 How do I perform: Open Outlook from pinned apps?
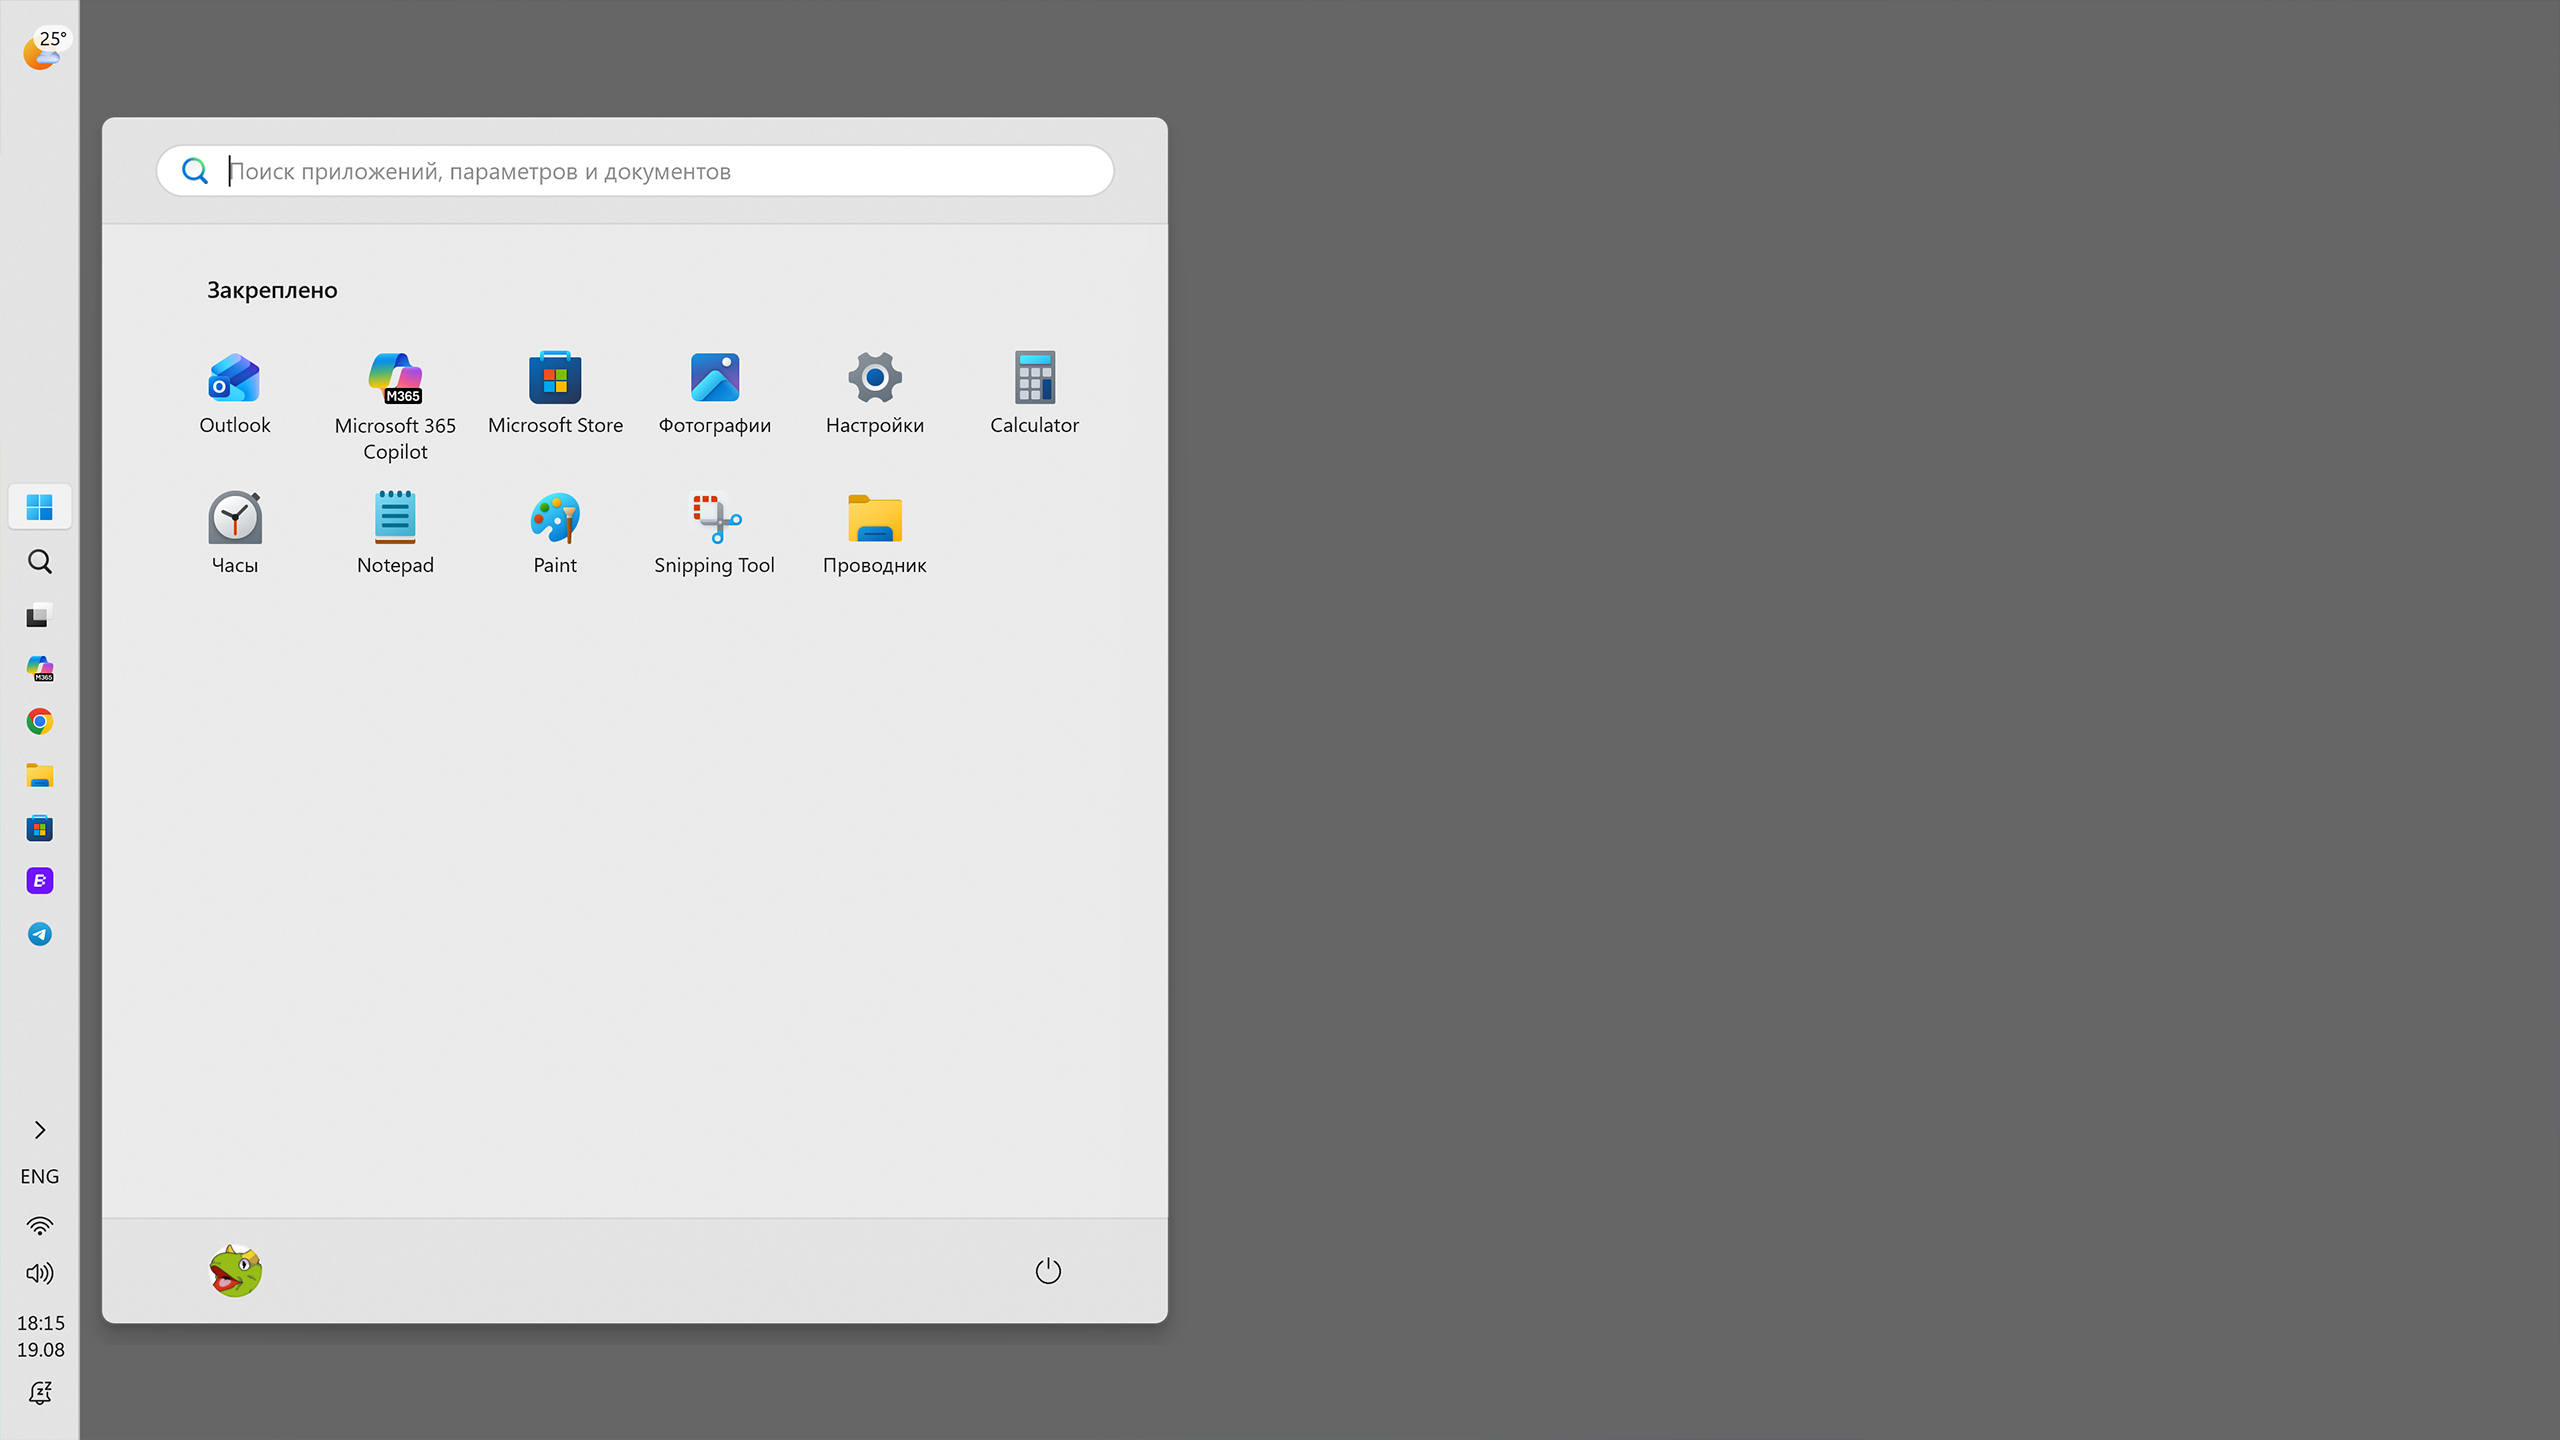[x=235, y=394]
